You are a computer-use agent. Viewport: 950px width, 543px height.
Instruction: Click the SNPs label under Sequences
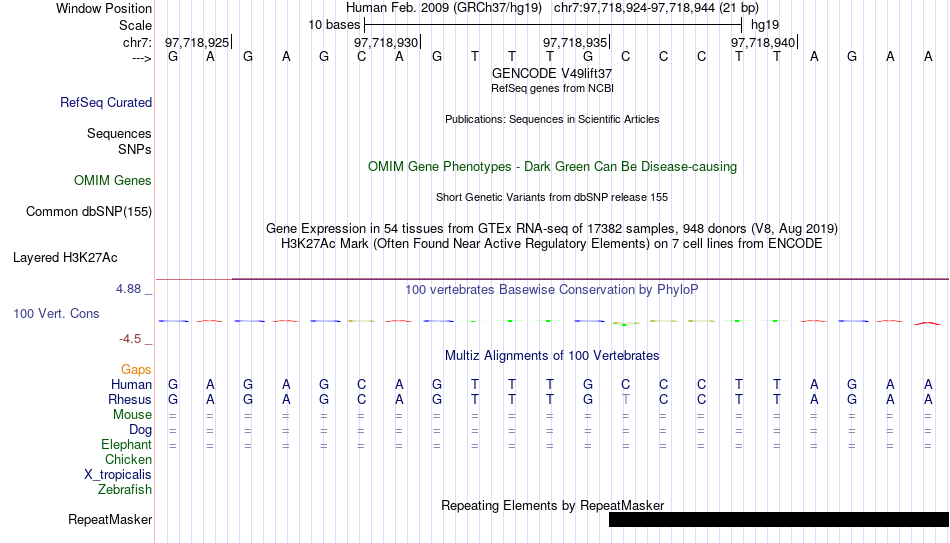click(x=135, y=149)
